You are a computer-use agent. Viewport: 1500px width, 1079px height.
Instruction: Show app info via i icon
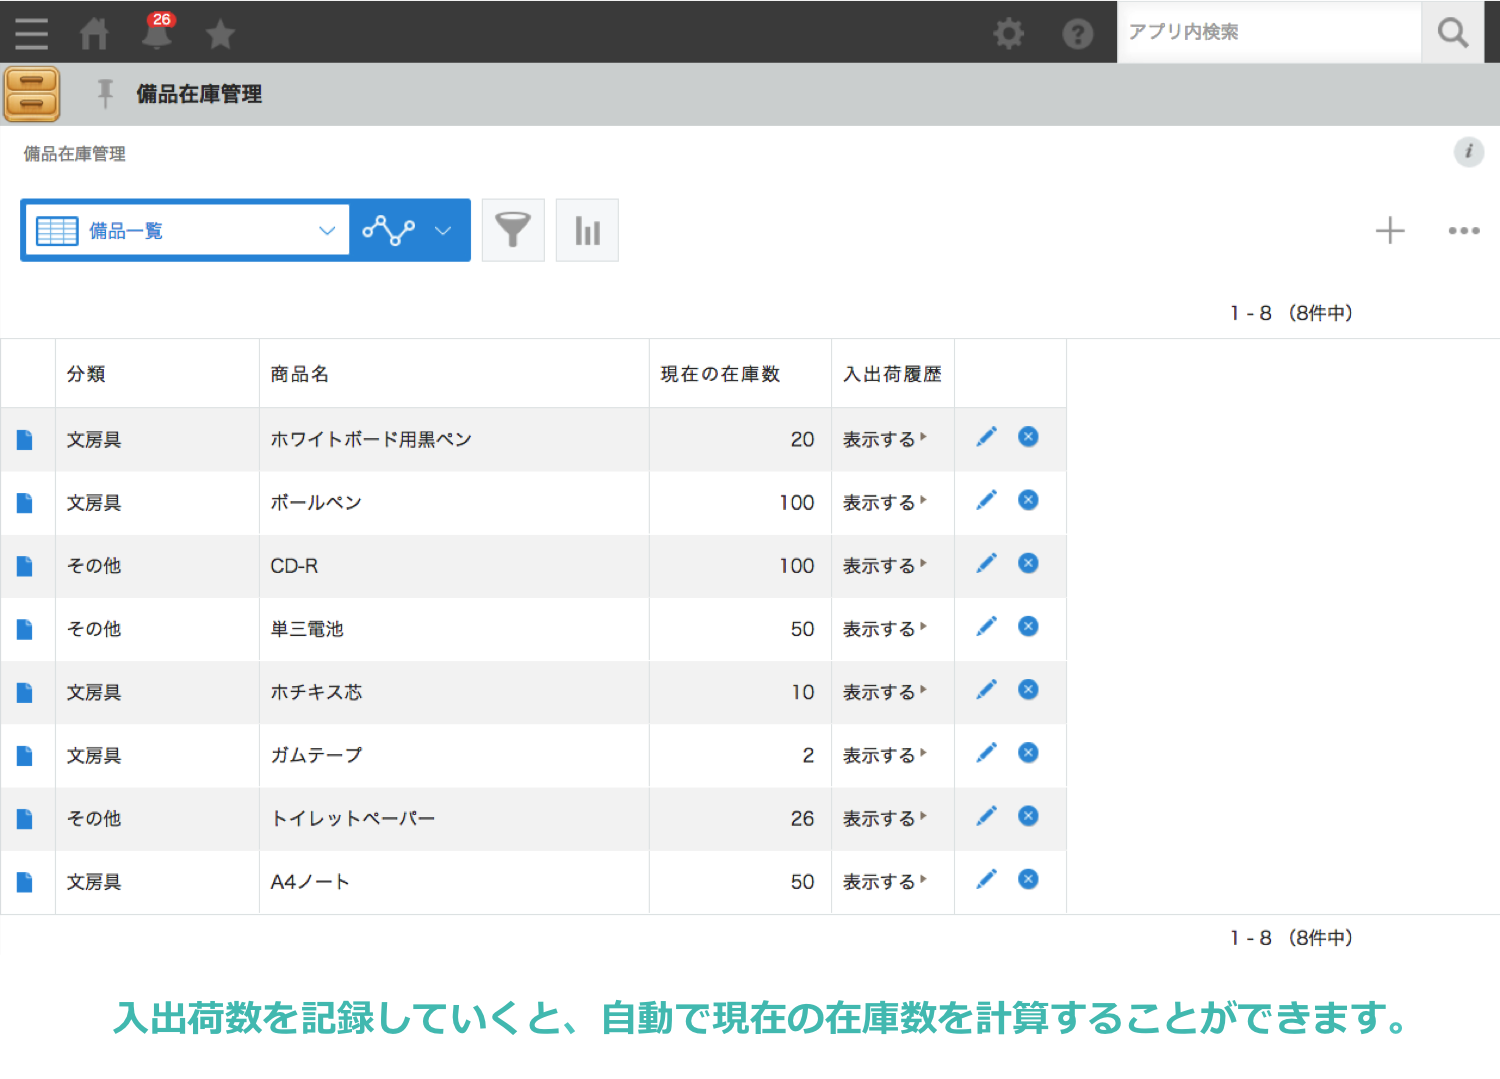[1468, 152]
